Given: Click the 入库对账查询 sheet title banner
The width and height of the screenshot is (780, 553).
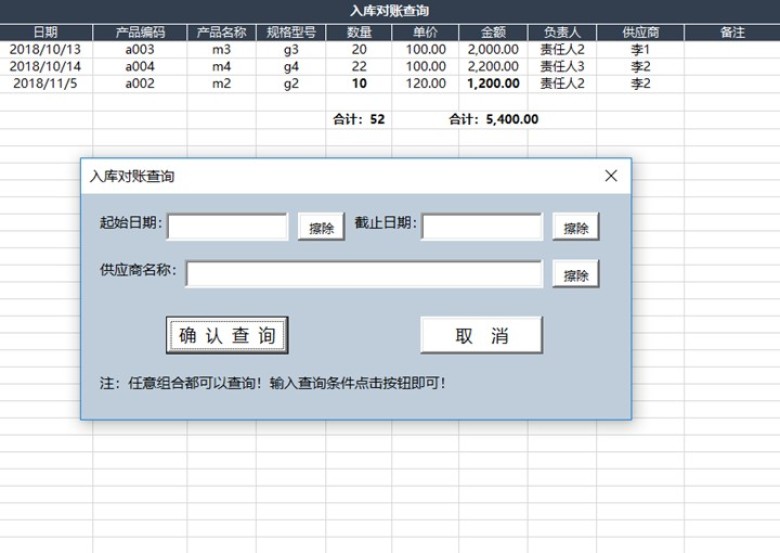Looking at the screenshot, I should tap(390, 11).
